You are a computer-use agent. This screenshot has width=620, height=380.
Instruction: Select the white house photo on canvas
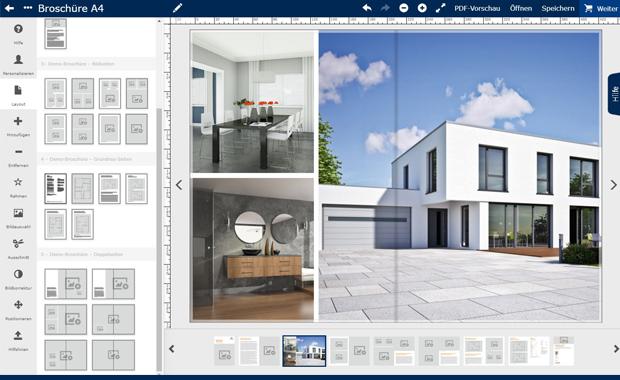(459, 176)
